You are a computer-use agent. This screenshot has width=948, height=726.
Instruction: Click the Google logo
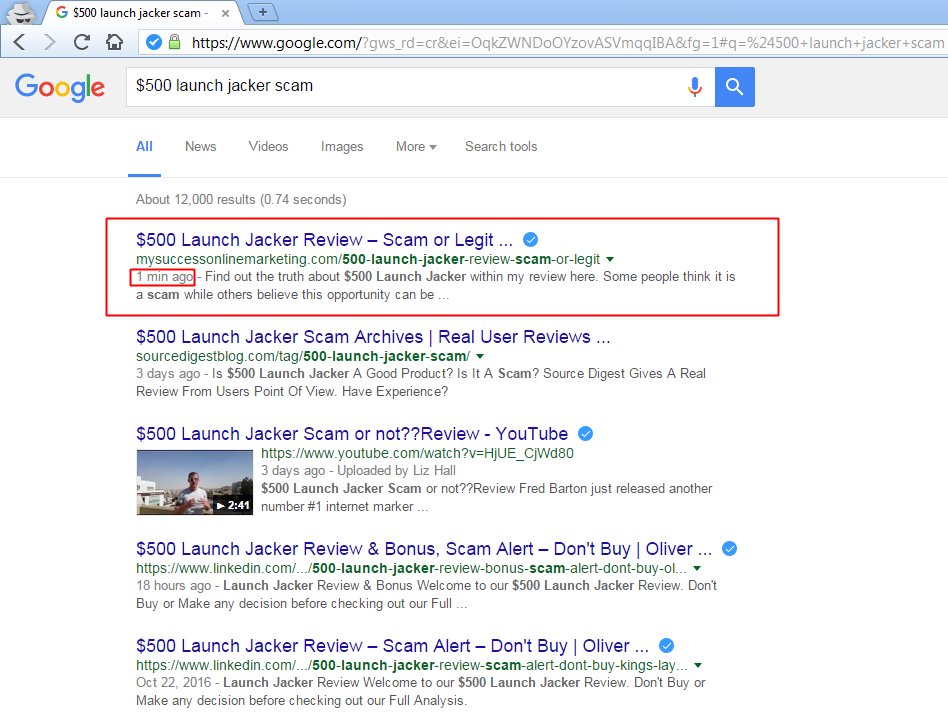(x=60, y=88)
